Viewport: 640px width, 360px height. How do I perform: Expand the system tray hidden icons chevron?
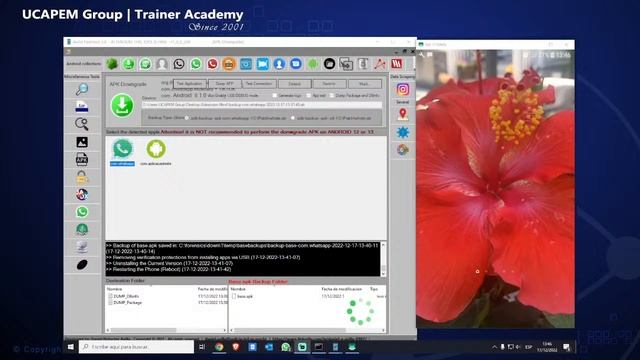[494, 347]
